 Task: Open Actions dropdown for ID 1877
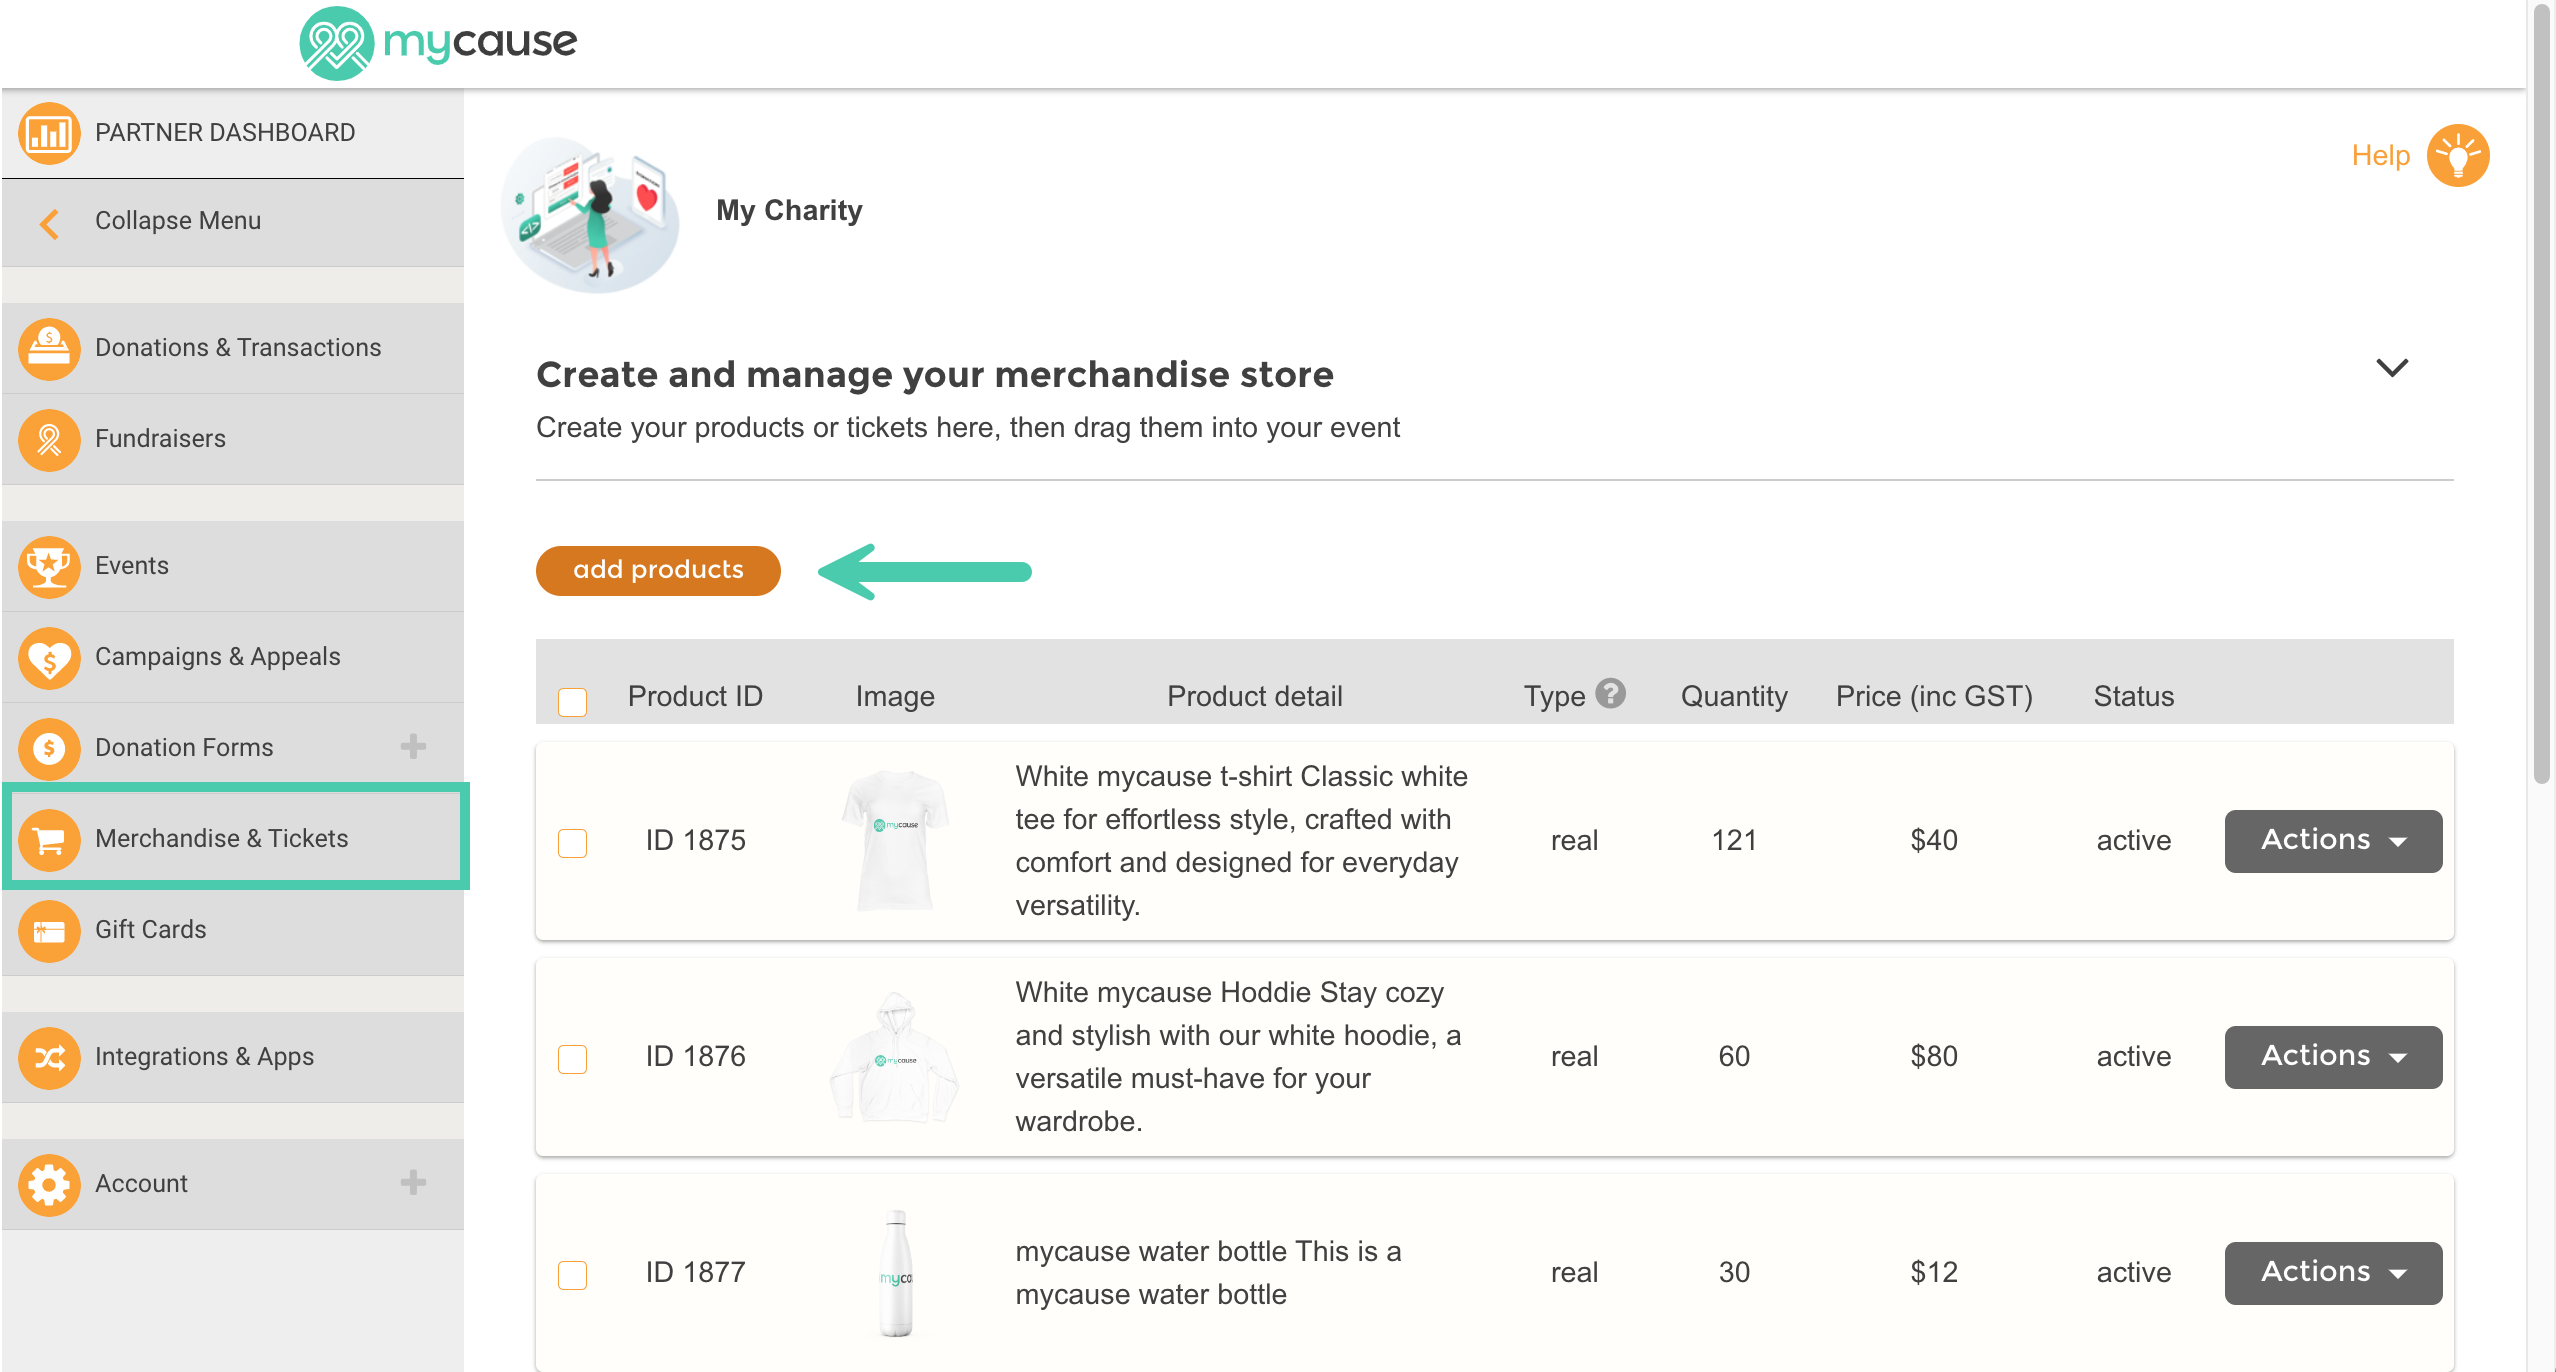point(2333,1272)
